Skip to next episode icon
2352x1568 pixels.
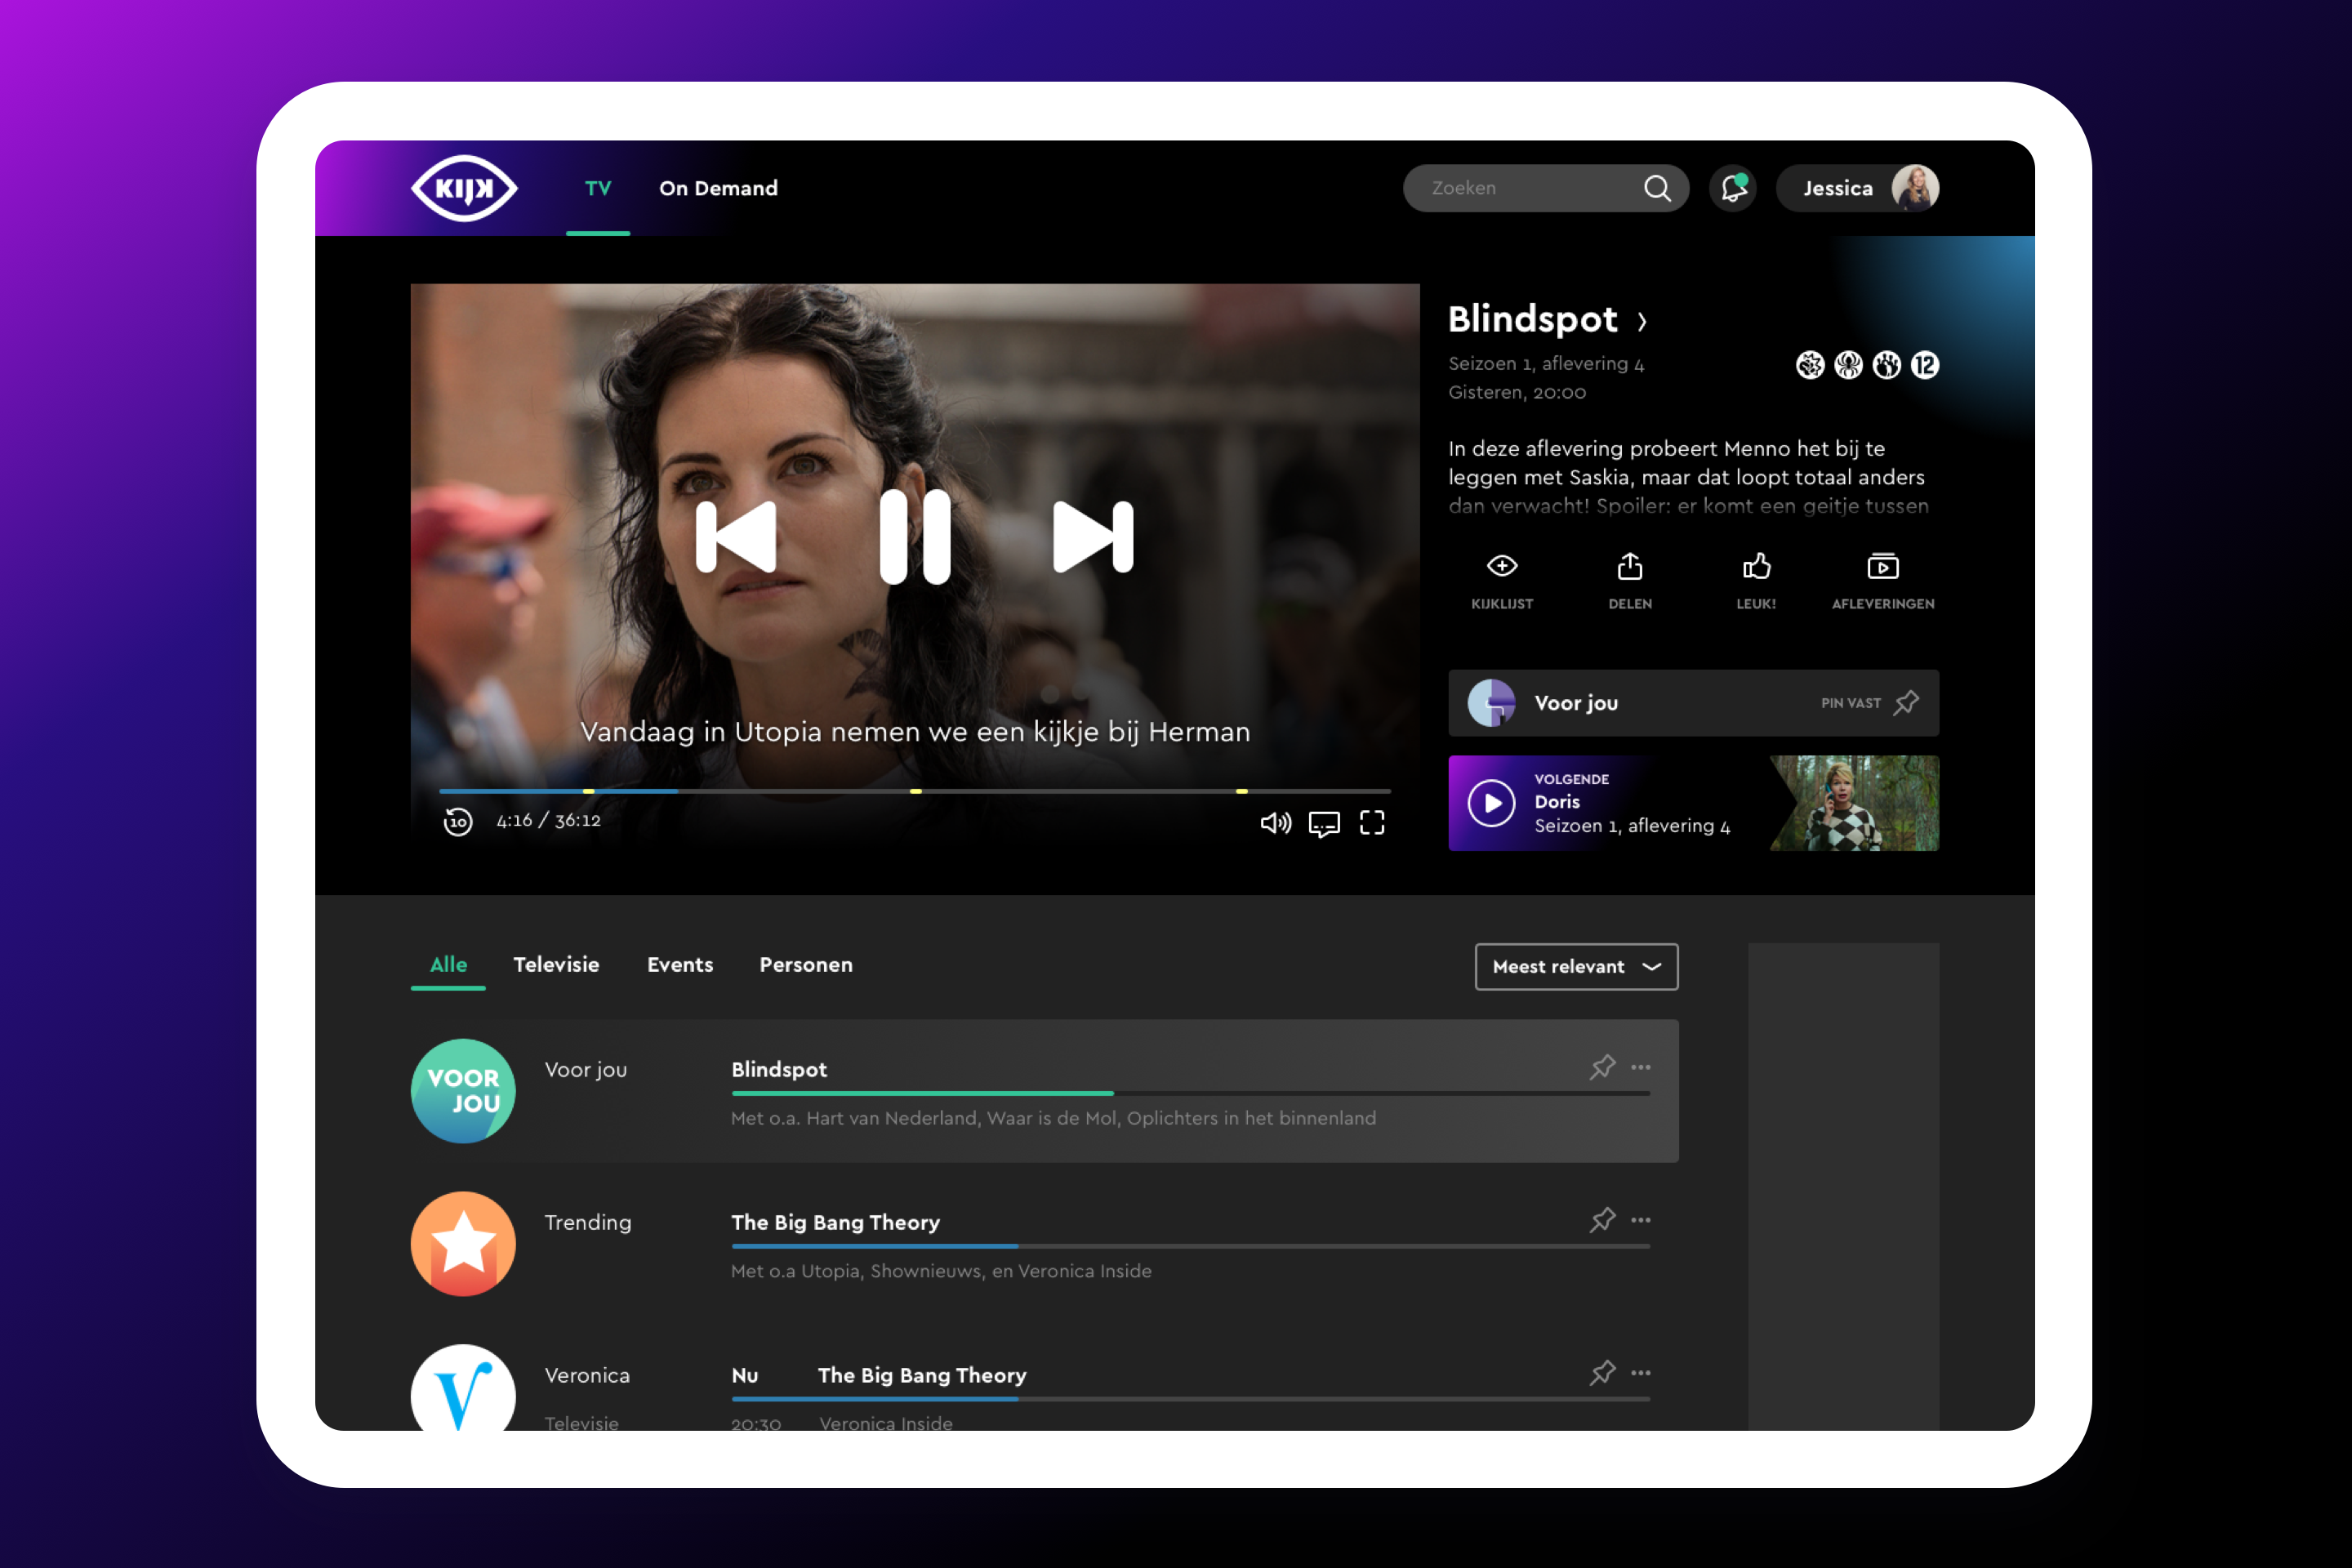tap(1093, 536)
